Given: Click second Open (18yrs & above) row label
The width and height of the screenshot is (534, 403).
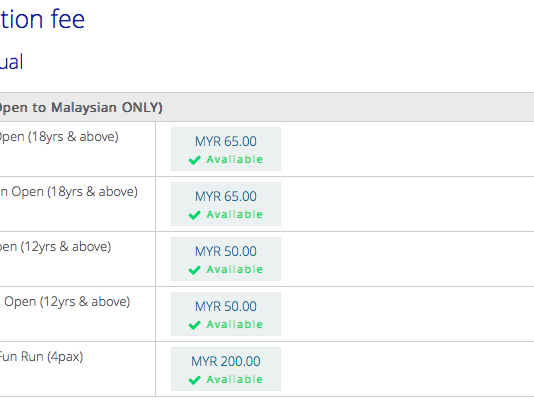Looking at the screenshot, I should click(x=69, y=192).
